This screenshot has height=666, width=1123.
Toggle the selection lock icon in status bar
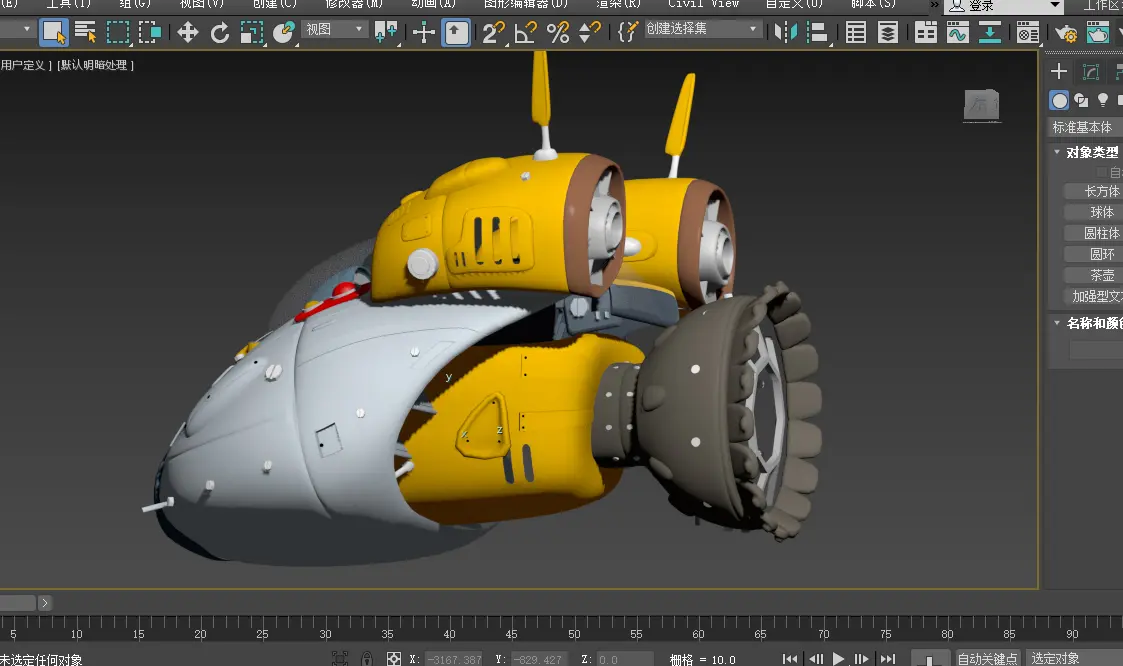coord(367,659)
